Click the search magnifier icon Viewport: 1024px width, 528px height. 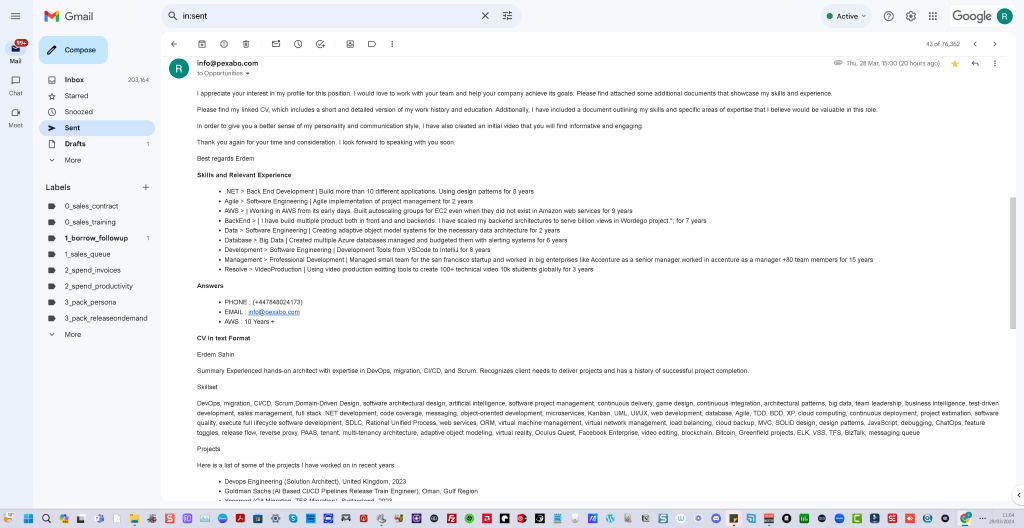(x=172, y=16)
